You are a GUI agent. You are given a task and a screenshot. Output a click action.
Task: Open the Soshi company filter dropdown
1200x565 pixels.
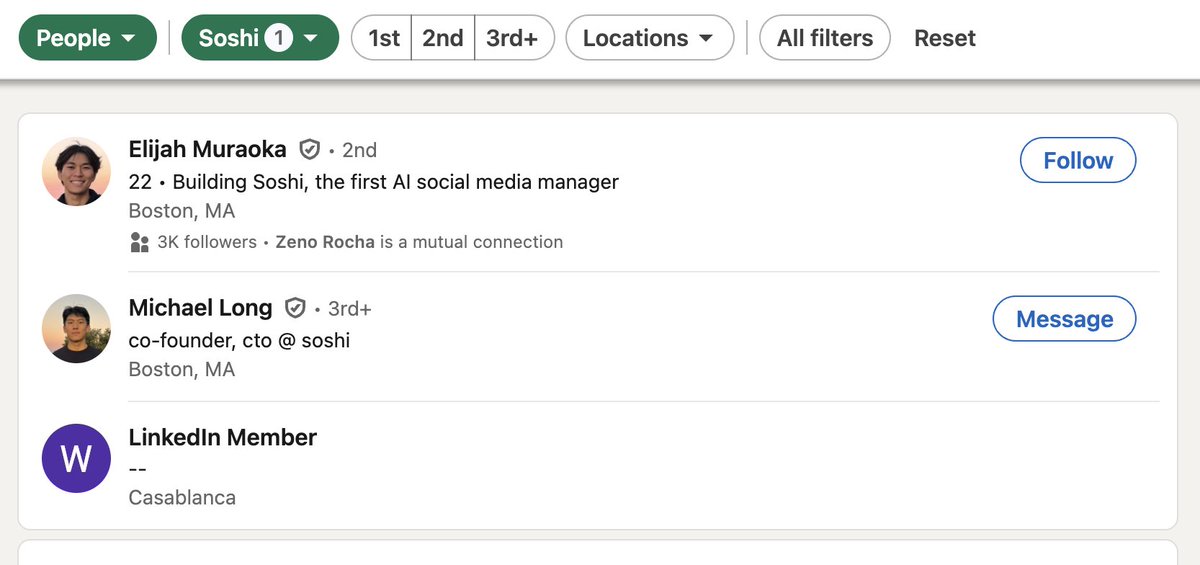point(260,38)
